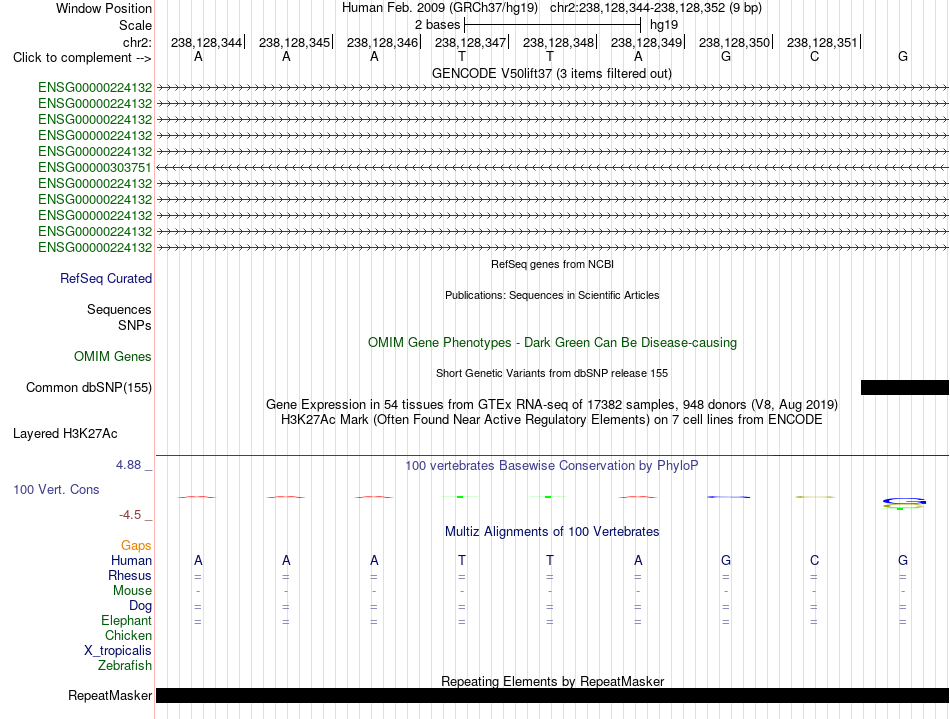Click the black RepeatMasker repeat bar
950x719 pixels.
tap(552, 695)
